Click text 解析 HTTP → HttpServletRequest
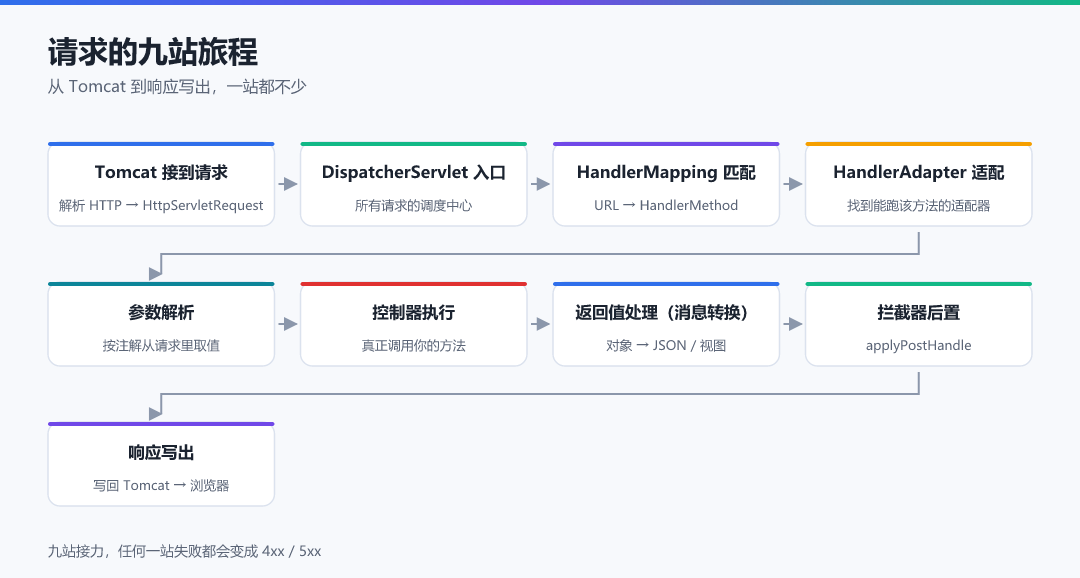Image resolution: width=1080 pixels, height=578 pixels. 161,205
